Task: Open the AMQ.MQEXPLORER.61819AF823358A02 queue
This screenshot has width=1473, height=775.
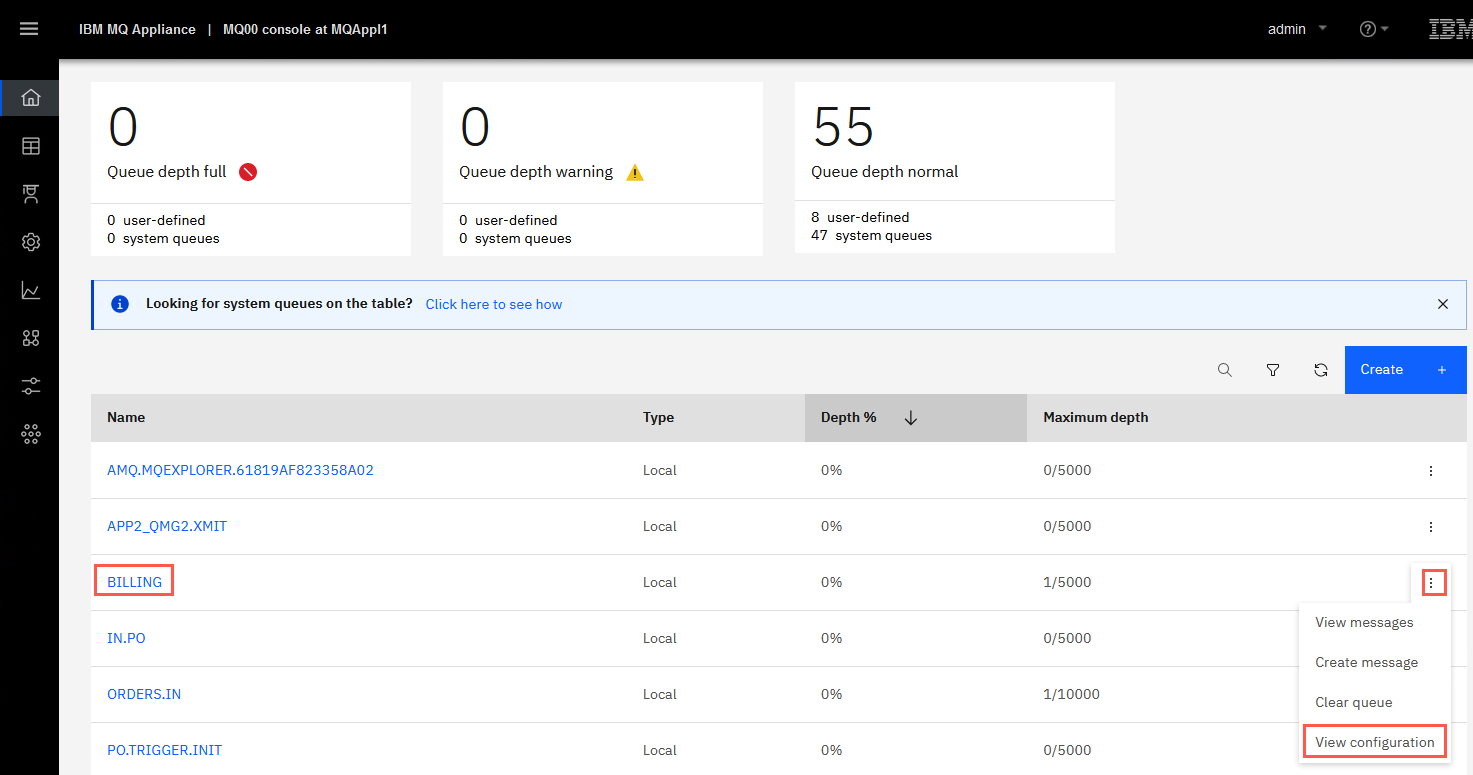Action: point(240,470)
